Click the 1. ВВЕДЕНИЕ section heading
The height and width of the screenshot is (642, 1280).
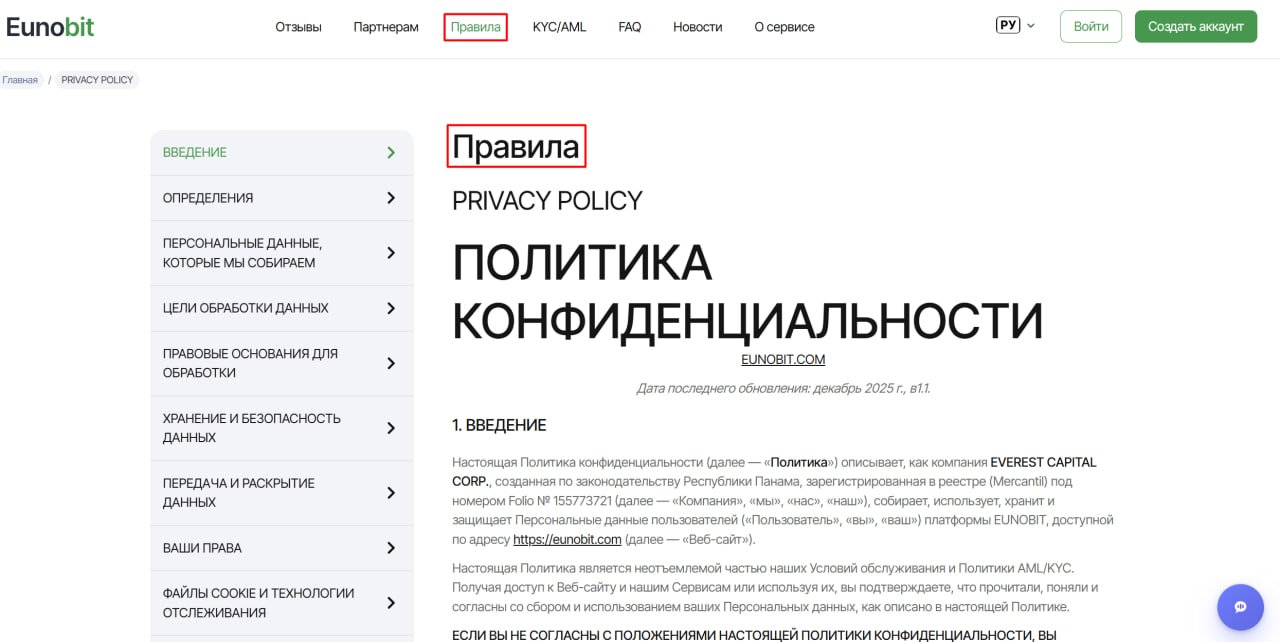click(499, 425)
